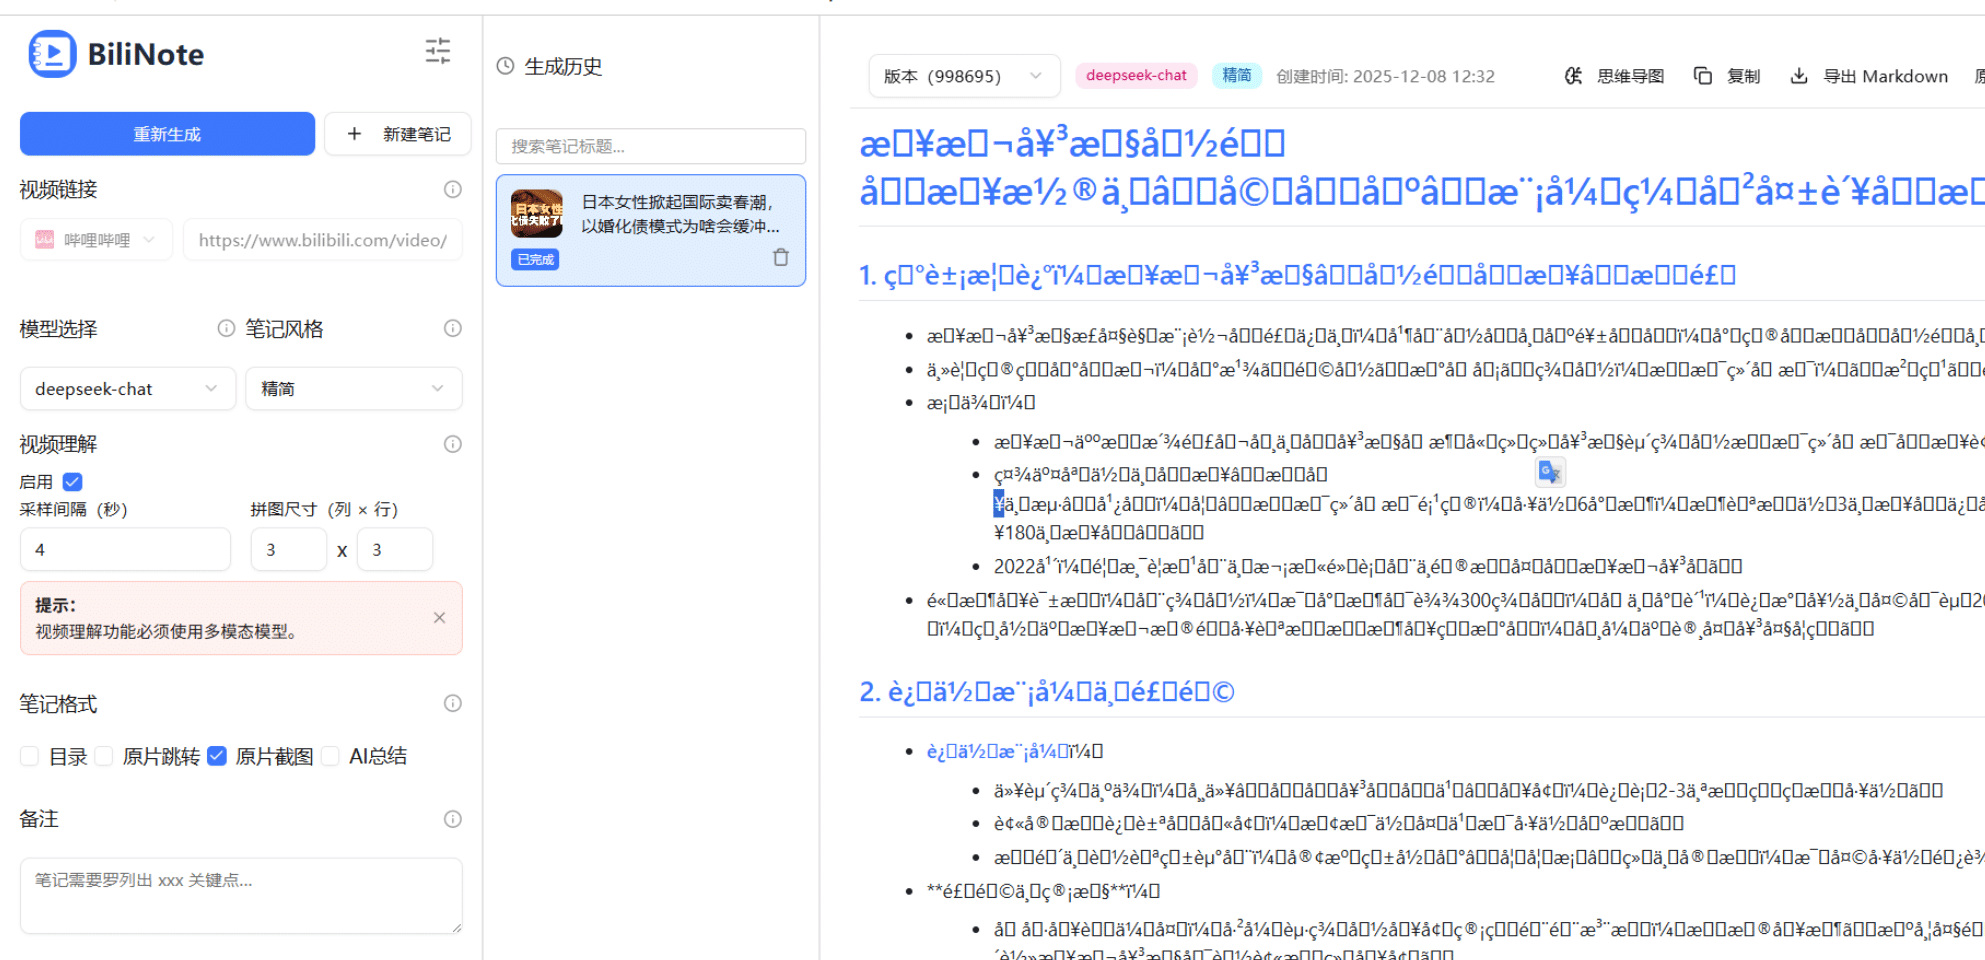Open the sidebar settings sliders icon
Image resolution: width=1985 pixels, height=960 pixels.
point(438,51)
